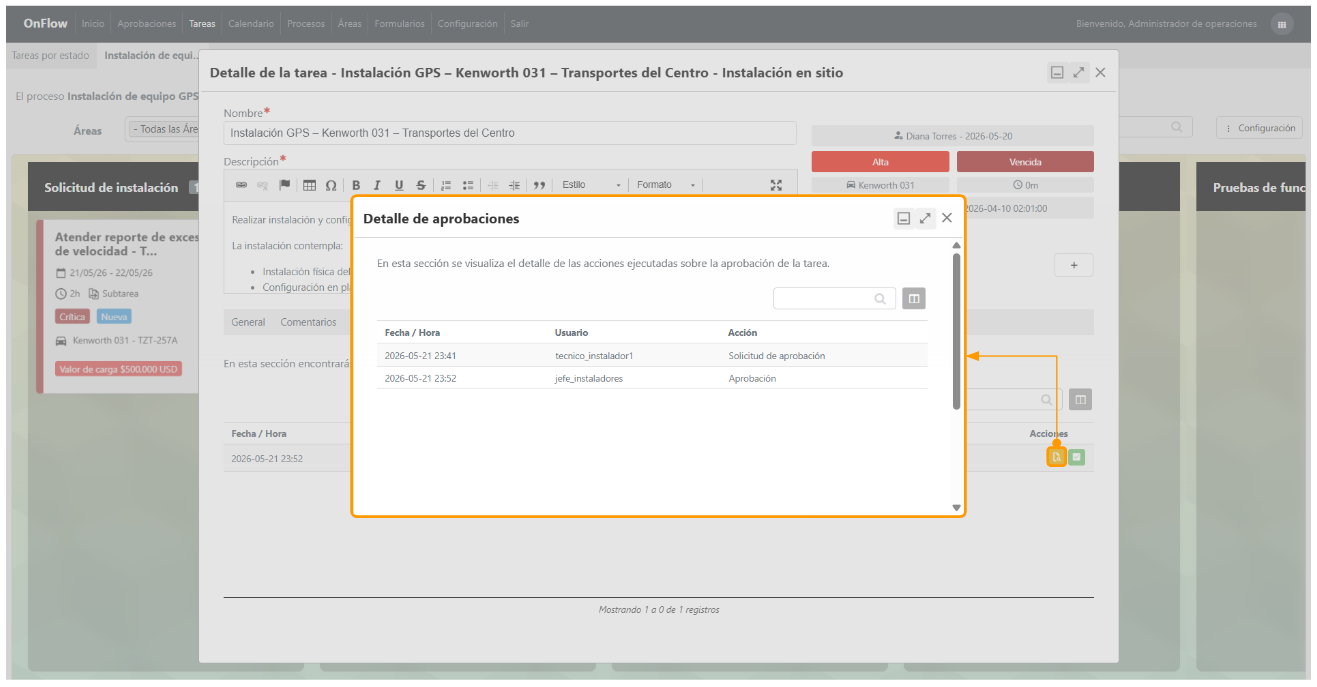
Task: Open the Estilo dropdown in the editor
Action: 592,185
